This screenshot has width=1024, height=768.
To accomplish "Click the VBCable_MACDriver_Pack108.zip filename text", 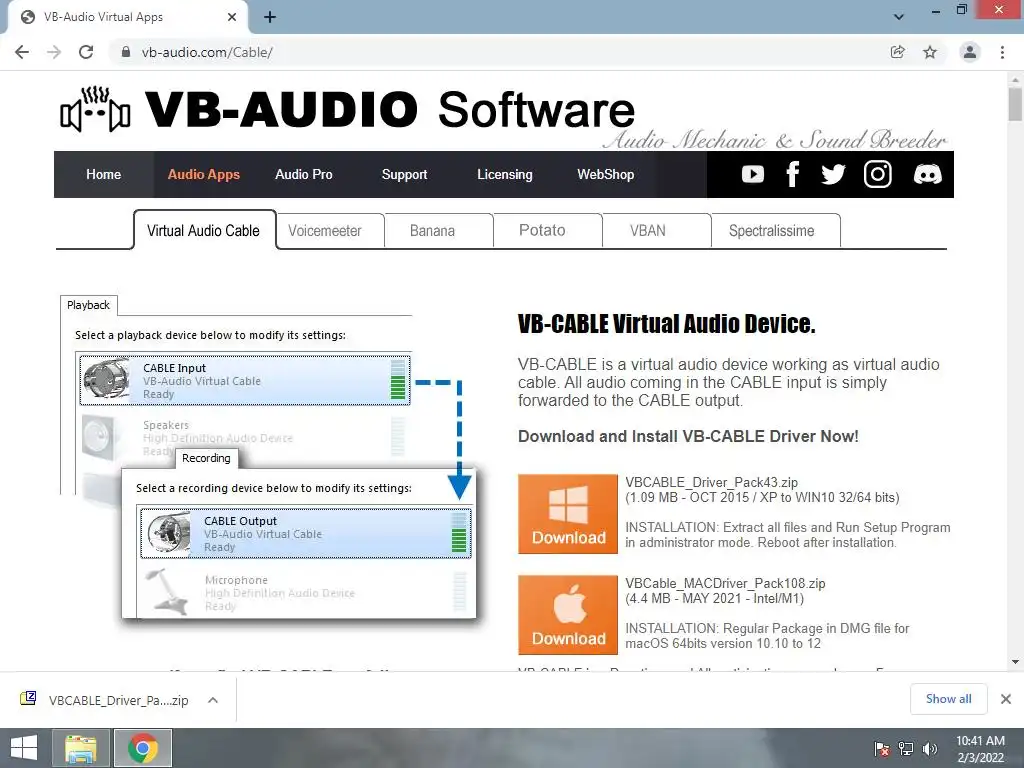I will [x=725, y=583].
